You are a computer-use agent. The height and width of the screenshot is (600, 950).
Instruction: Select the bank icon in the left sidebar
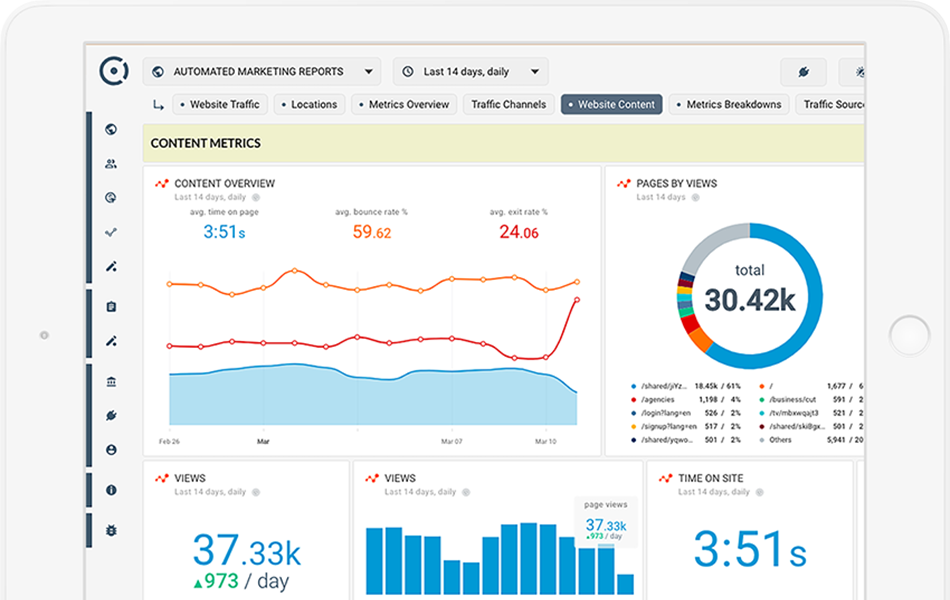tap(110, 381)
